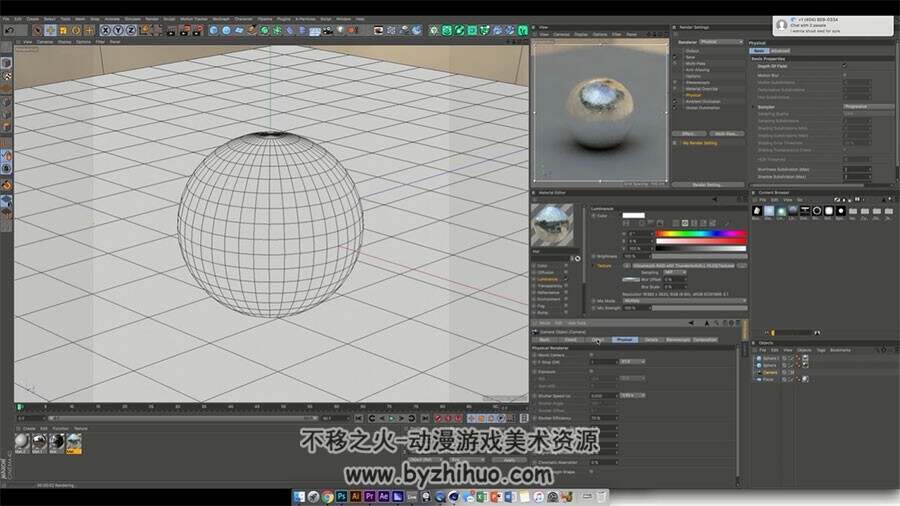The height and width of the screenshot is (506, 900).
Task: Select the Rotate tool
Action: pyautogui.click(x=76, y=30)
